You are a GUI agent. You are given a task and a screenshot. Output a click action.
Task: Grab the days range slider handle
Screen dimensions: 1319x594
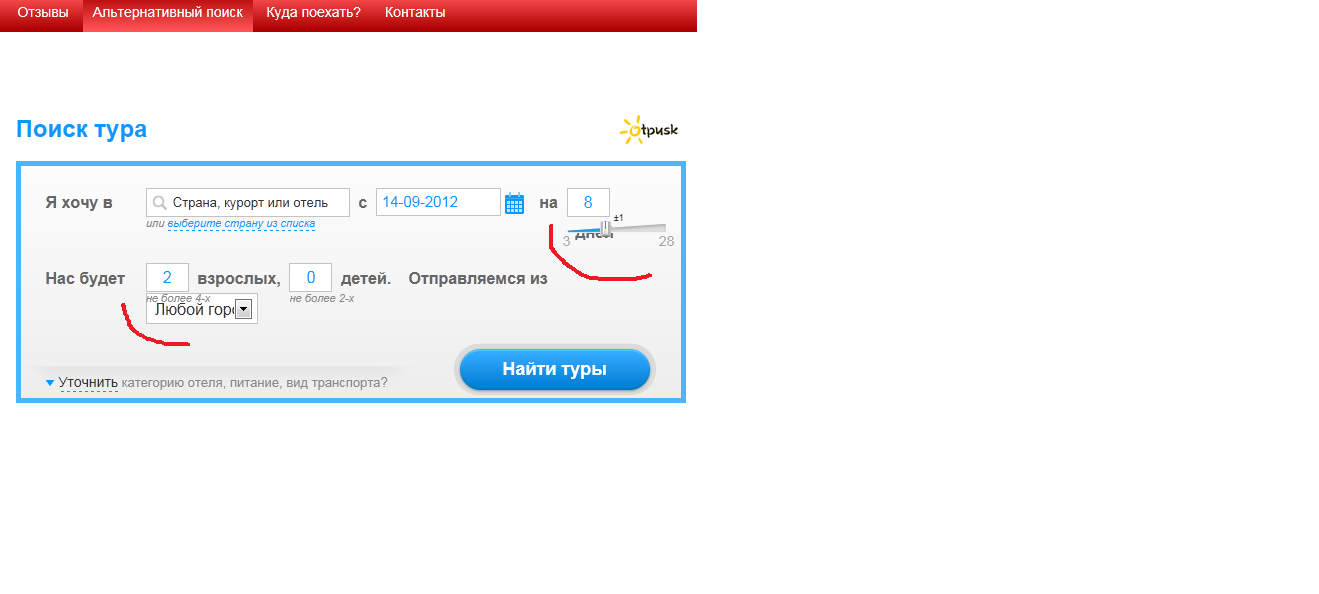[x=606, y=228]
